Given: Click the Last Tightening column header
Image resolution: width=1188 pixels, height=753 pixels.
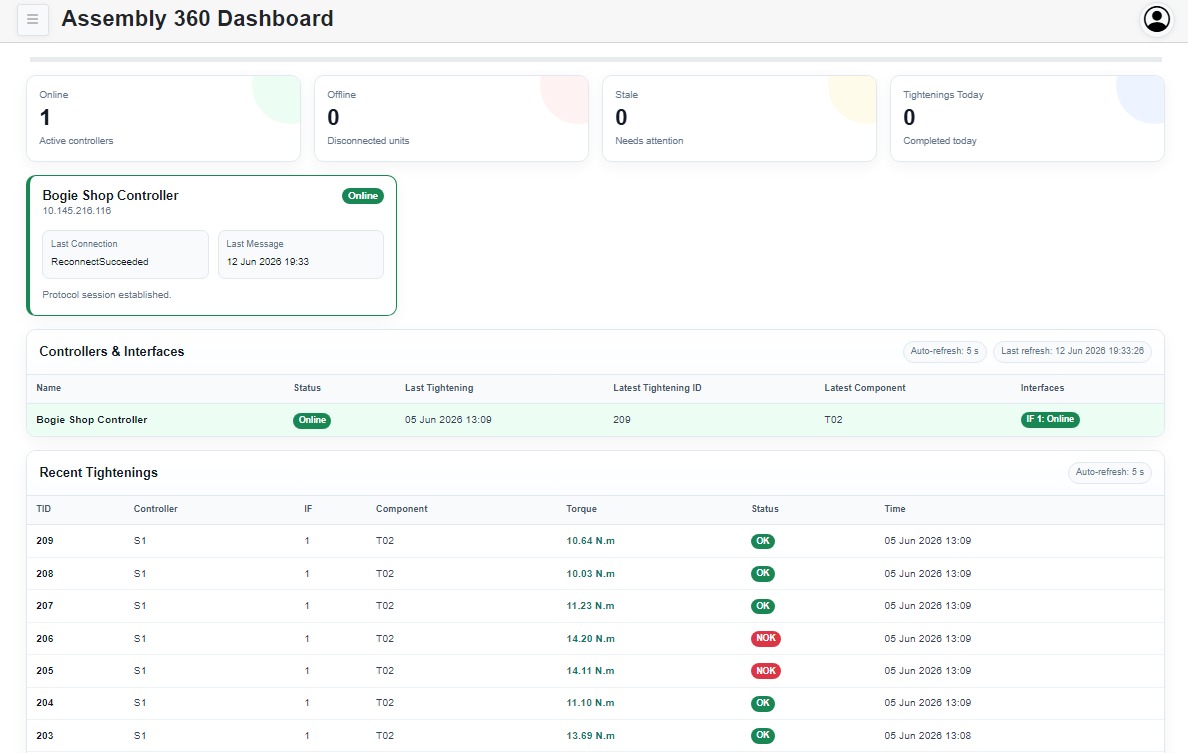Looking at the screenshot, I should [439, 388].
